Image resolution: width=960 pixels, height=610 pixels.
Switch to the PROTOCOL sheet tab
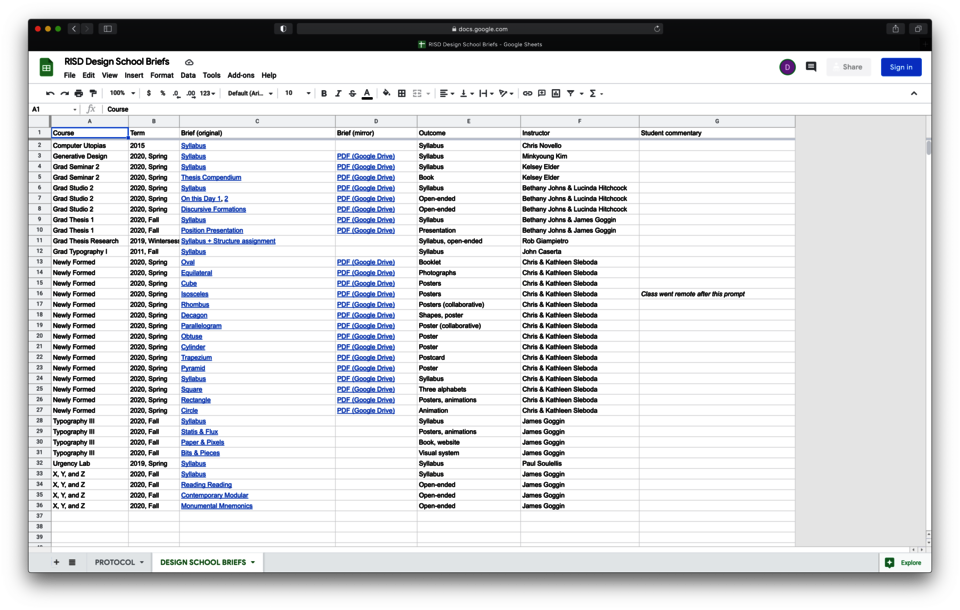pyautogui.click(x=114, y=562)
